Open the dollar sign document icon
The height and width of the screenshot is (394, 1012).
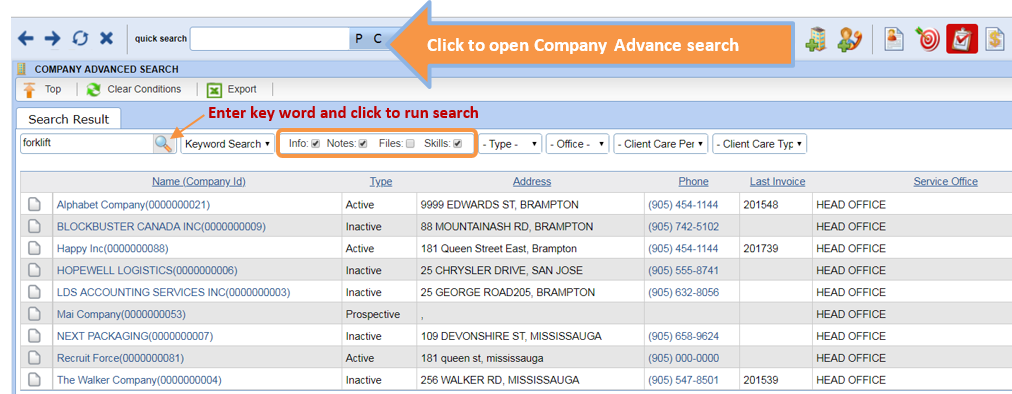[996, 39]
